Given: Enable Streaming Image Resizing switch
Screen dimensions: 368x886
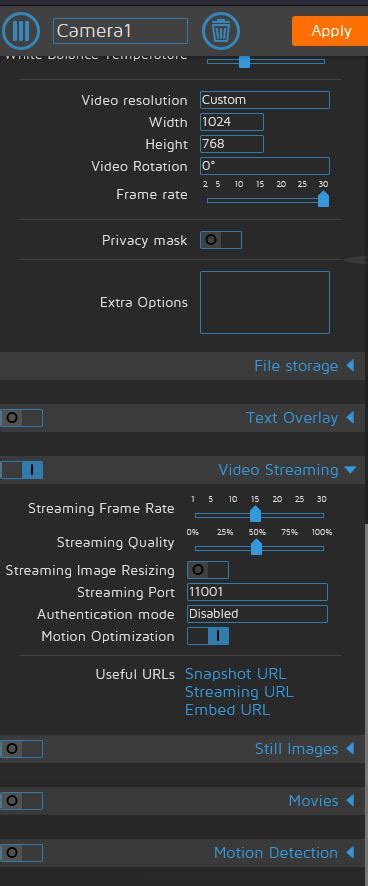Looking at the screenshot, I should click(208, 570).
